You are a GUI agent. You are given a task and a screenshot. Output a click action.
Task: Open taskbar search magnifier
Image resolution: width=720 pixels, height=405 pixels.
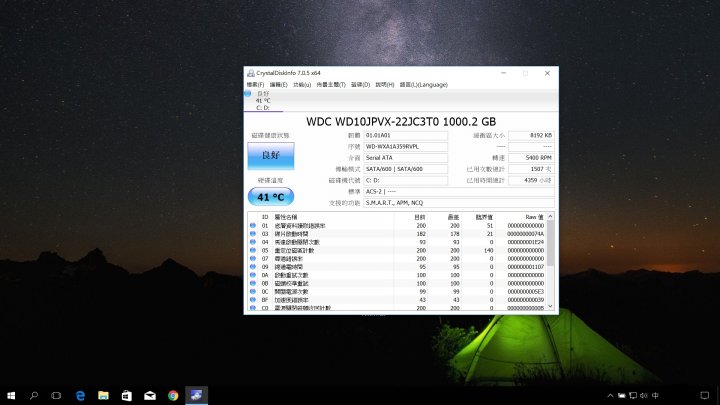pos(34,395)
